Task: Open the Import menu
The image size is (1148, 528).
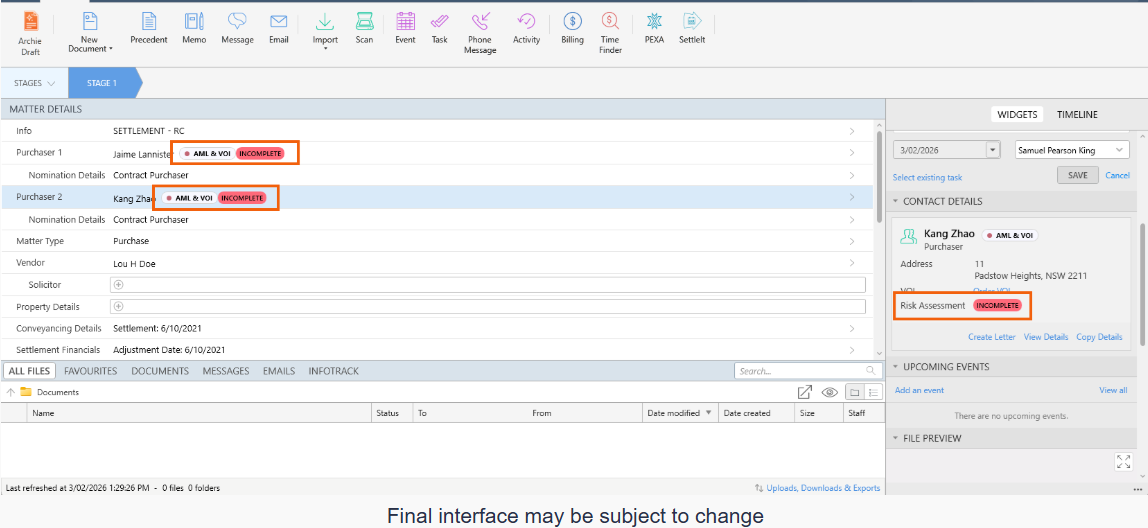Action: [325, 31]
